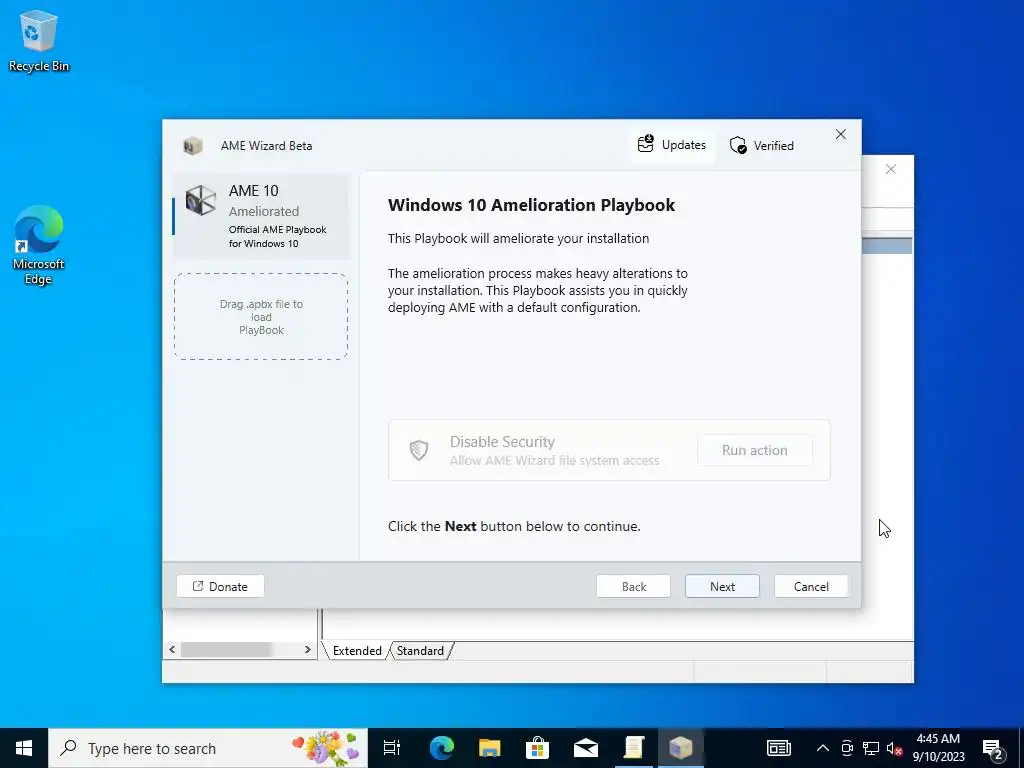Open Task View on the taskbar
Image resolution: width=1024 pixels, height=768 pixels.
[x=392, y=748]
